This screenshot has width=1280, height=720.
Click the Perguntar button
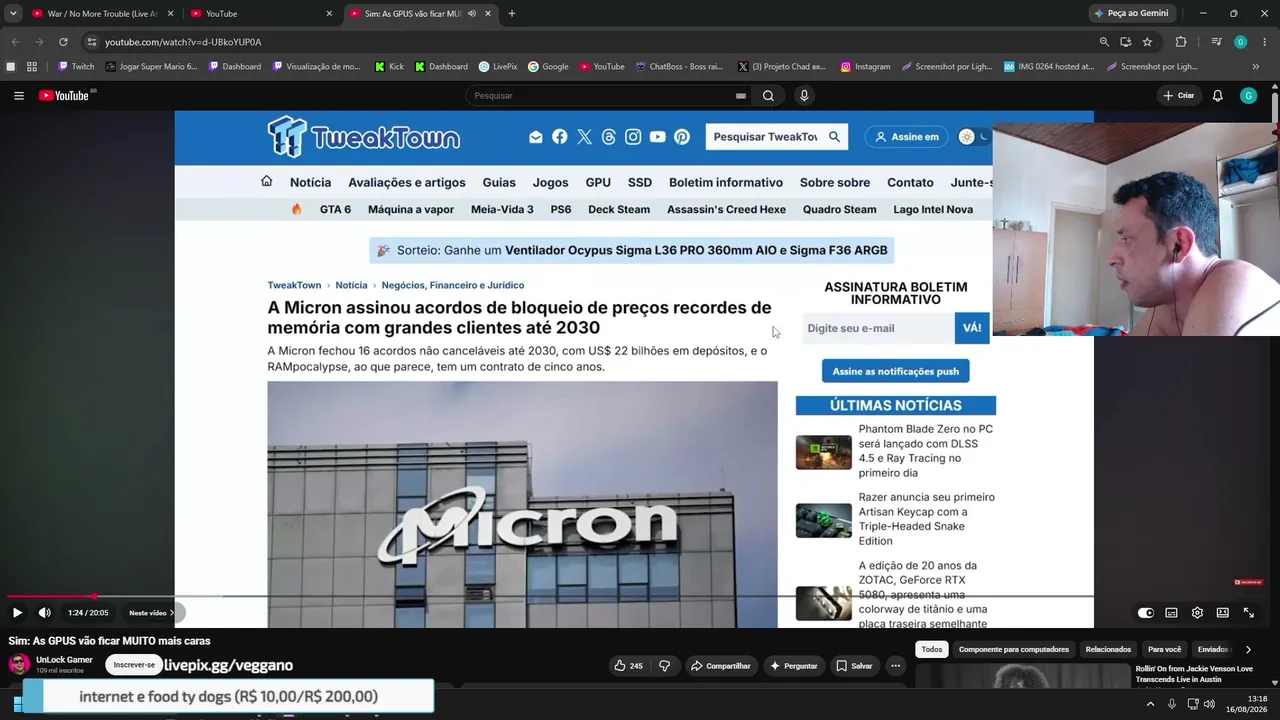[793, 666]
